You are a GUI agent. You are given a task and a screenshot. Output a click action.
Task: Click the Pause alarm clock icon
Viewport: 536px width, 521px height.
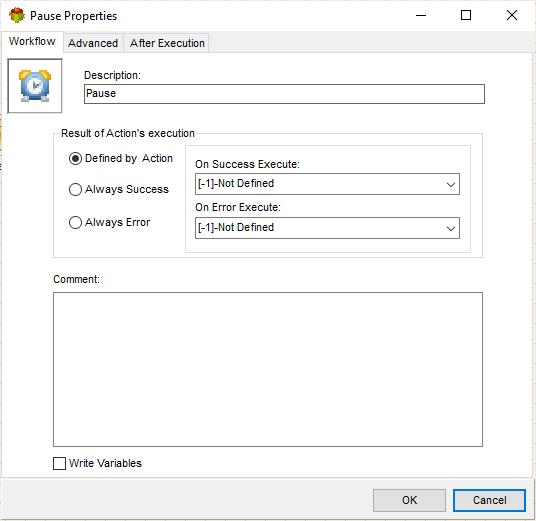coord(35,85)
